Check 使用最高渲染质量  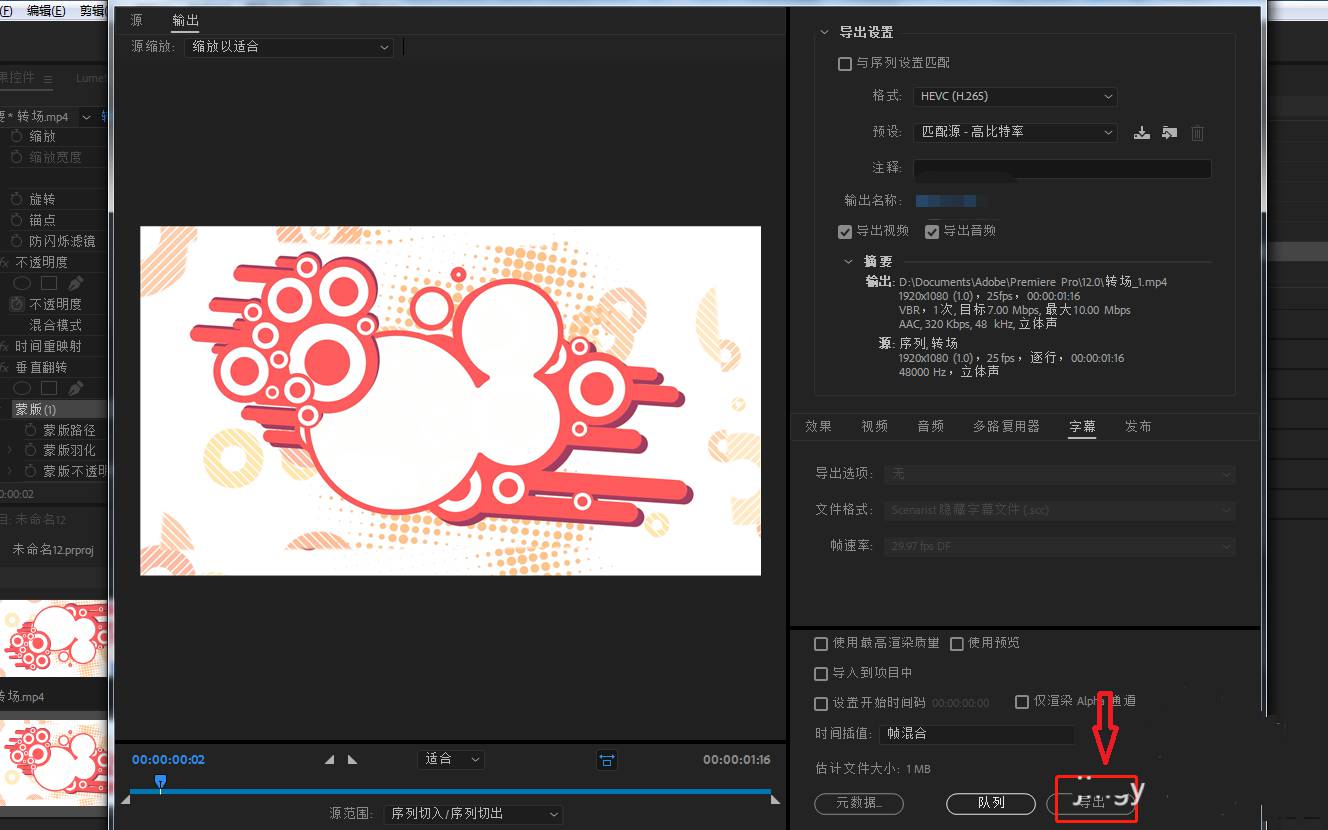[x=821, y=643]
